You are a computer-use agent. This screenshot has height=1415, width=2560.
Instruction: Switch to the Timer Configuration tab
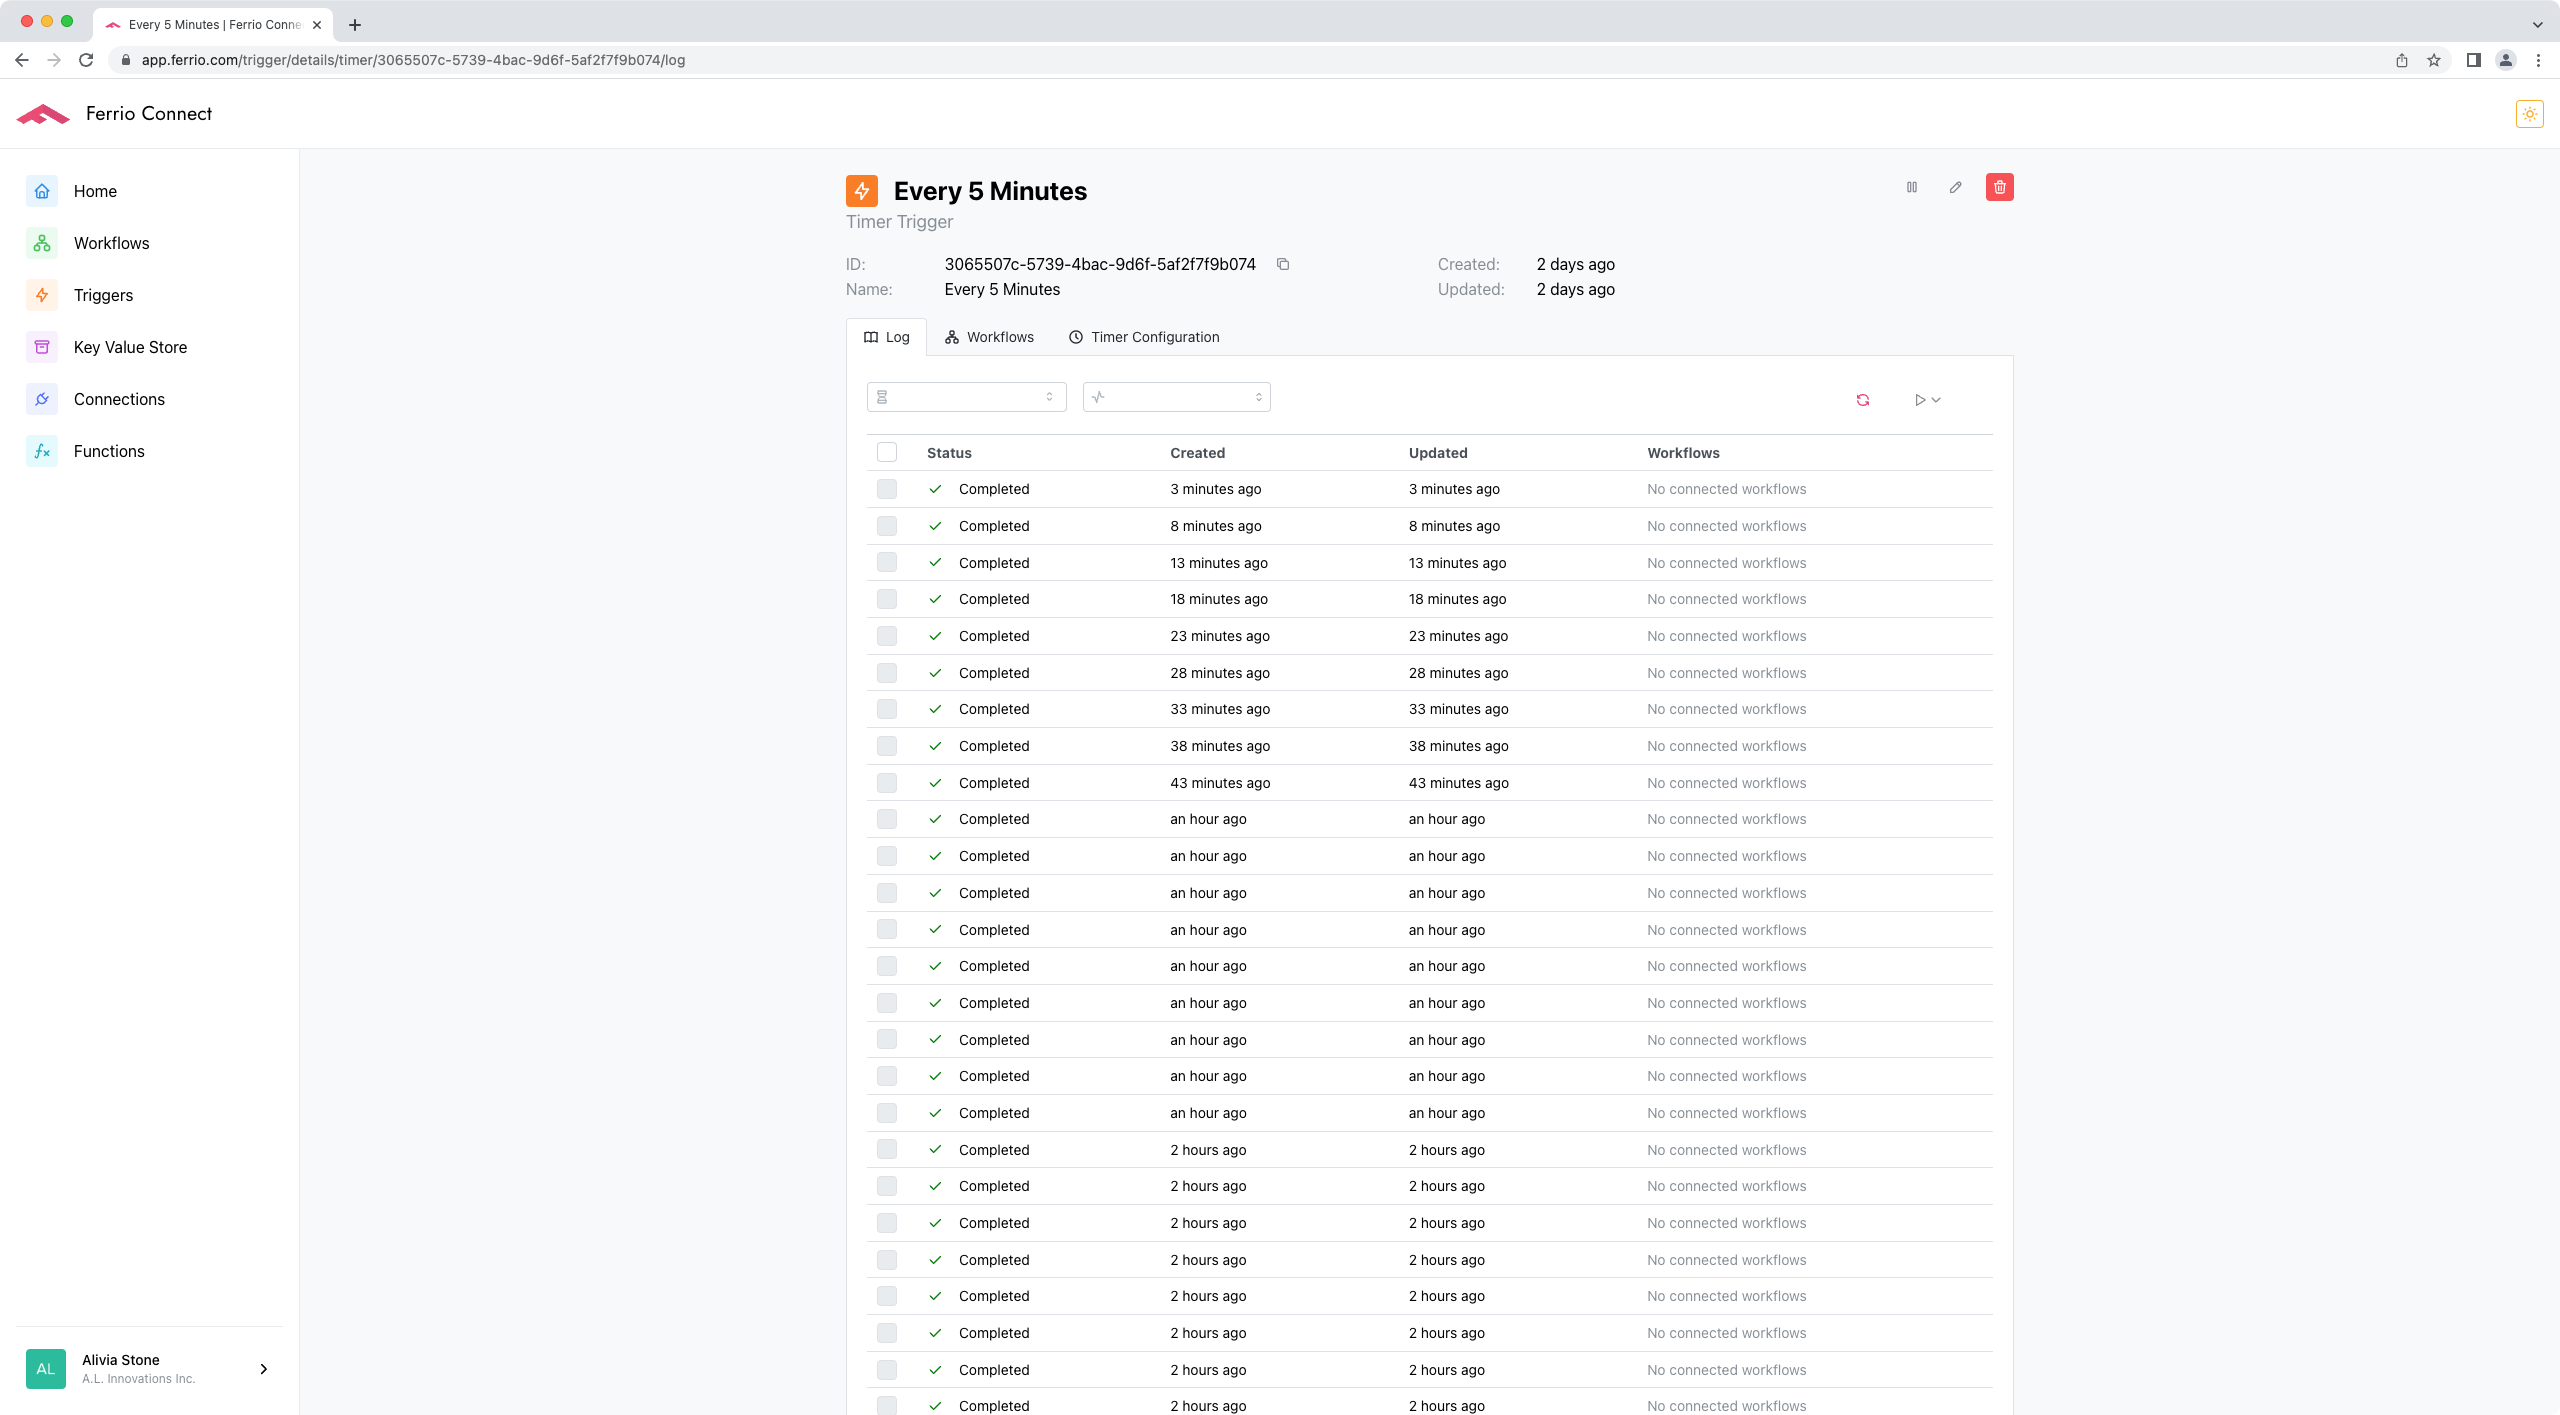click(1144, 337)
